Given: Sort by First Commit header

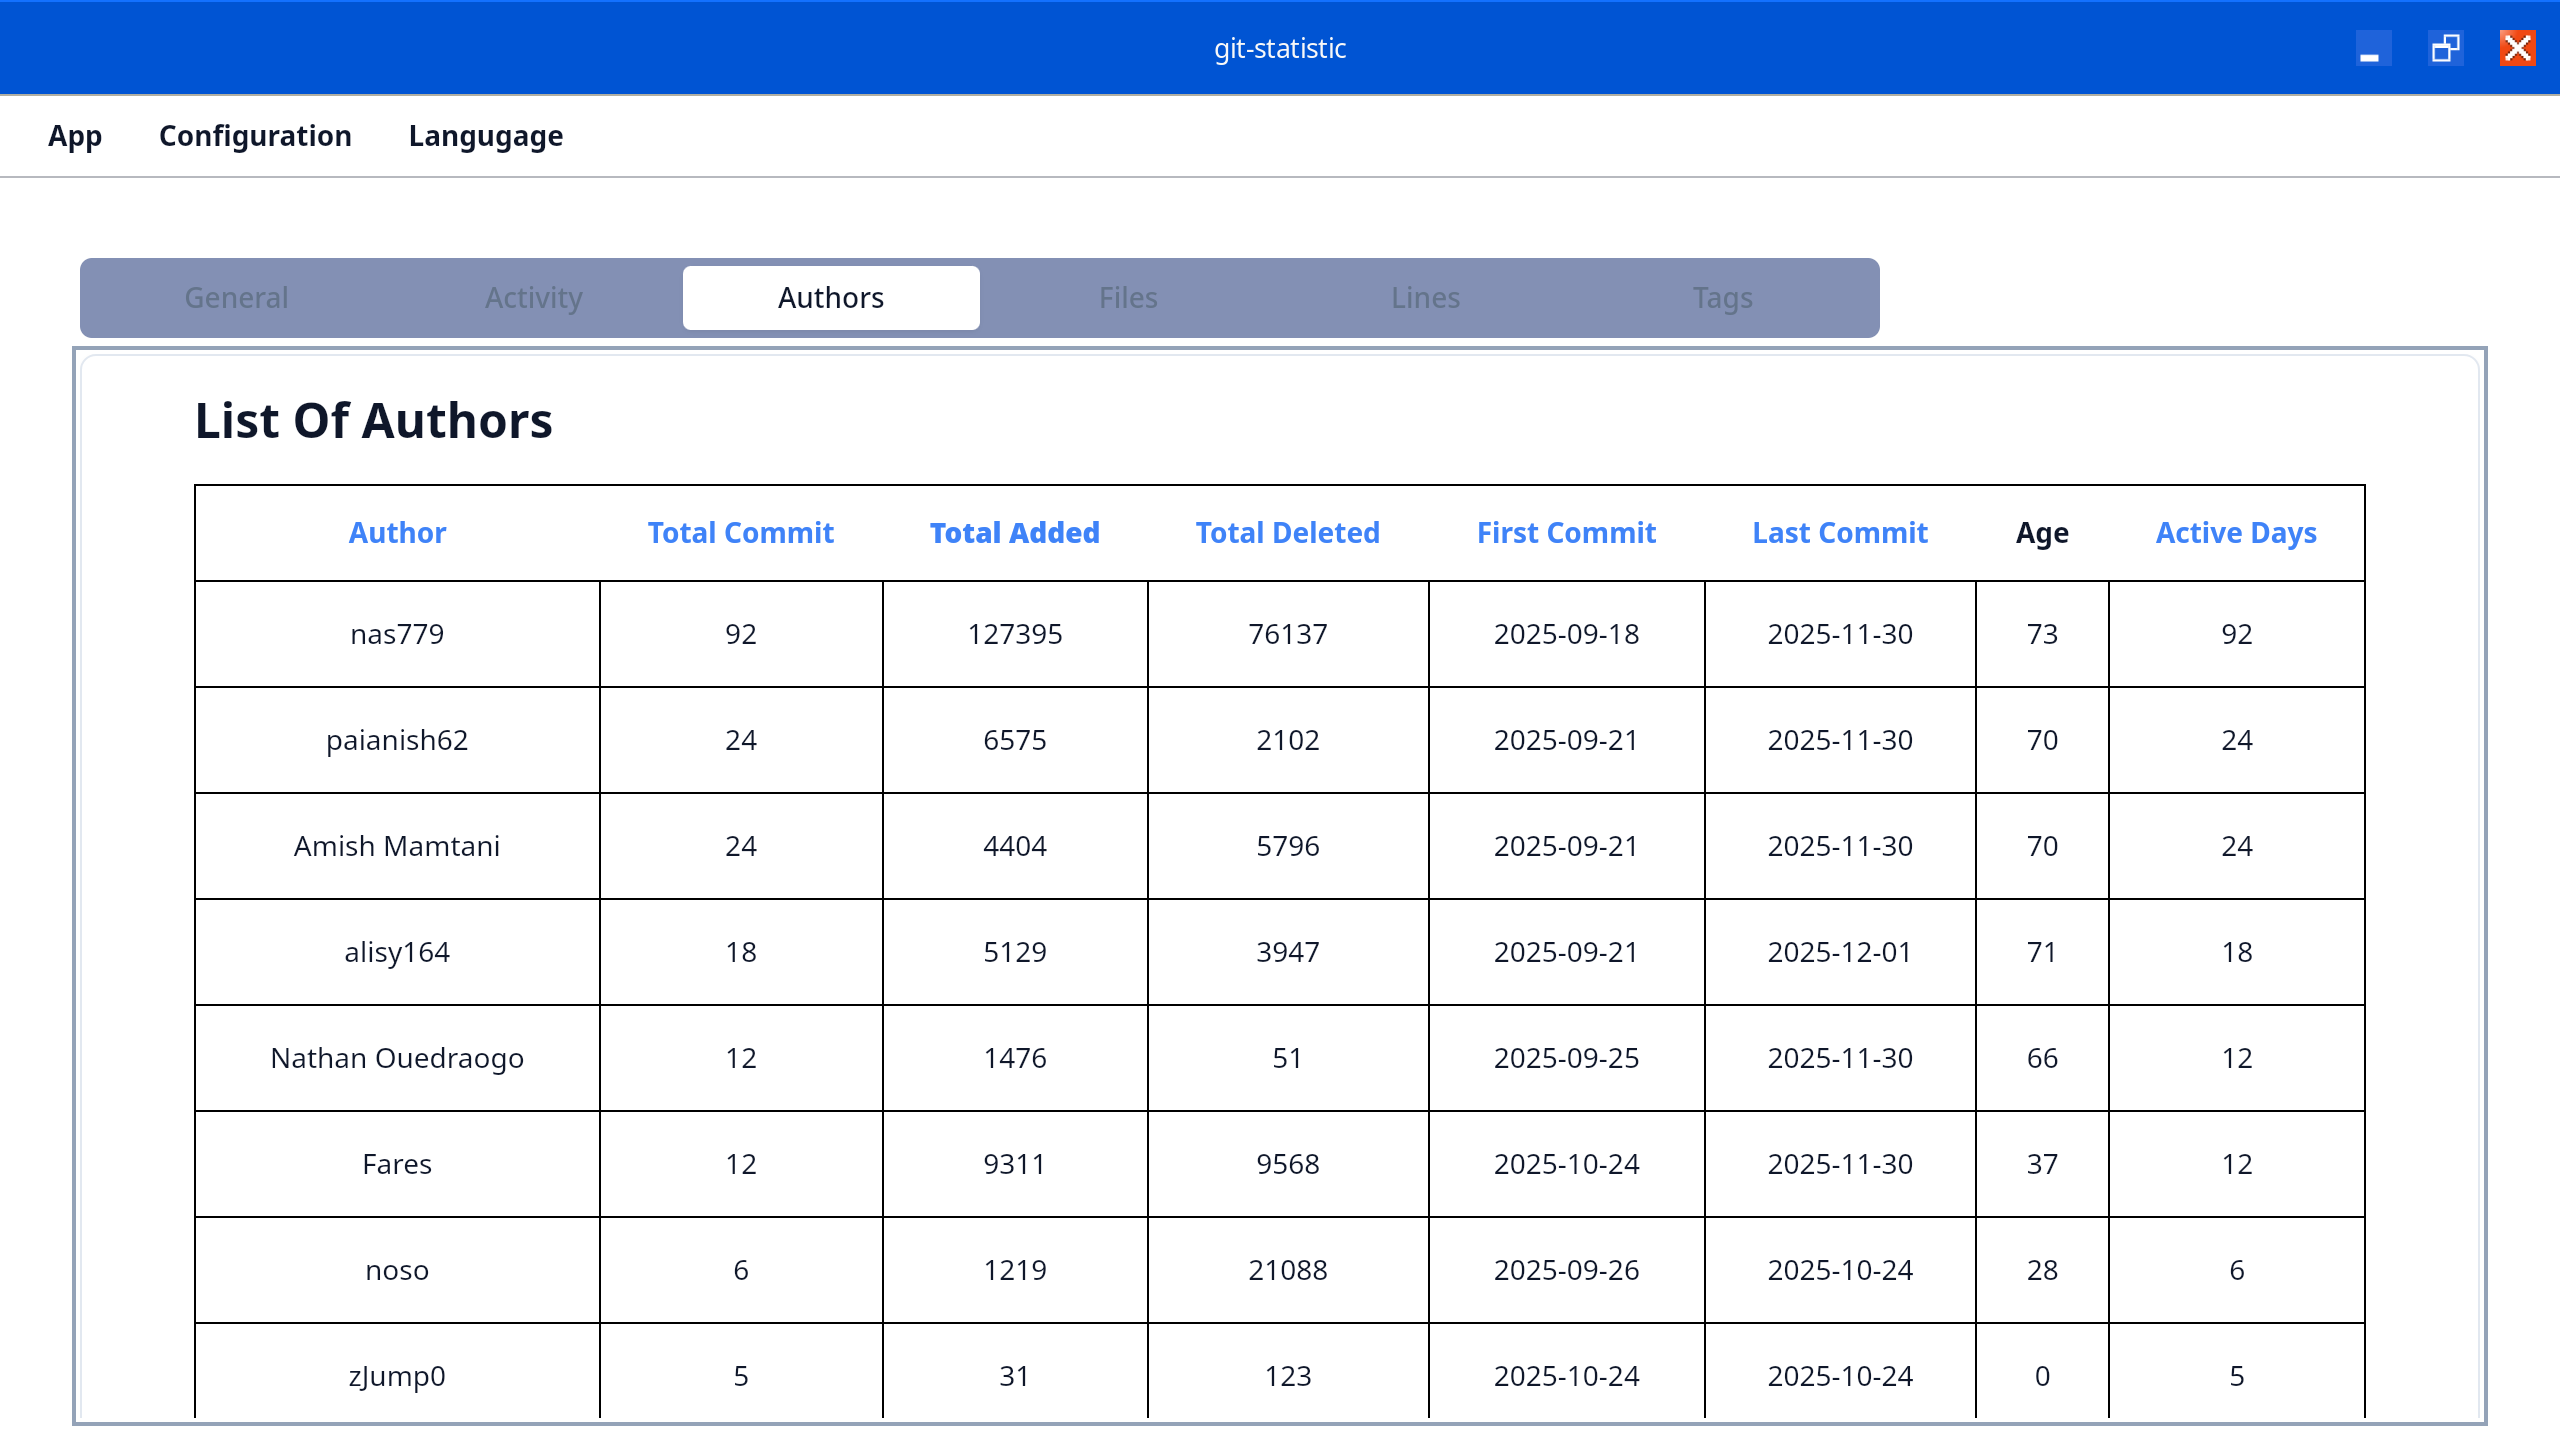Looking at the screenshot, I should pyautogui.click(x=1566, y=533).
